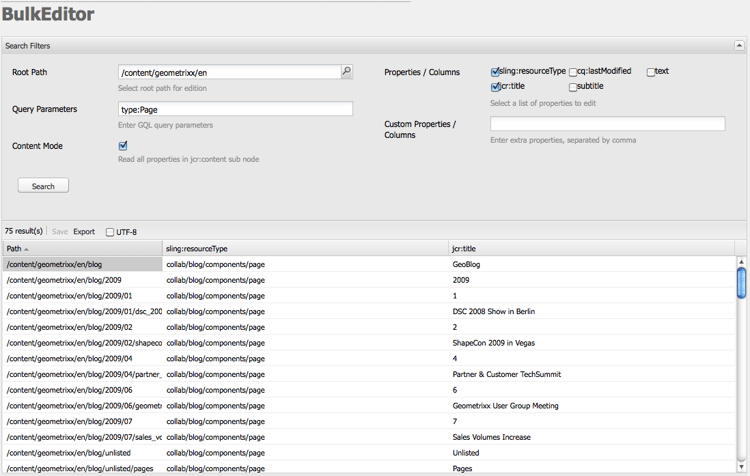The height and width of the screenshot is (476, 750).
Task: Click the DSC 2008 Show in Berlin cell
Action: tap(592, 311)
